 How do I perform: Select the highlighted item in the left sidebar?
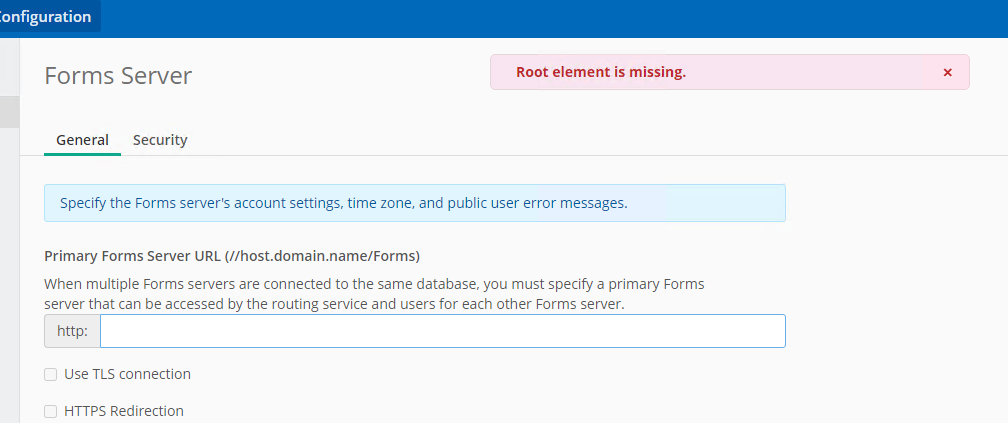tap(10, 112)
